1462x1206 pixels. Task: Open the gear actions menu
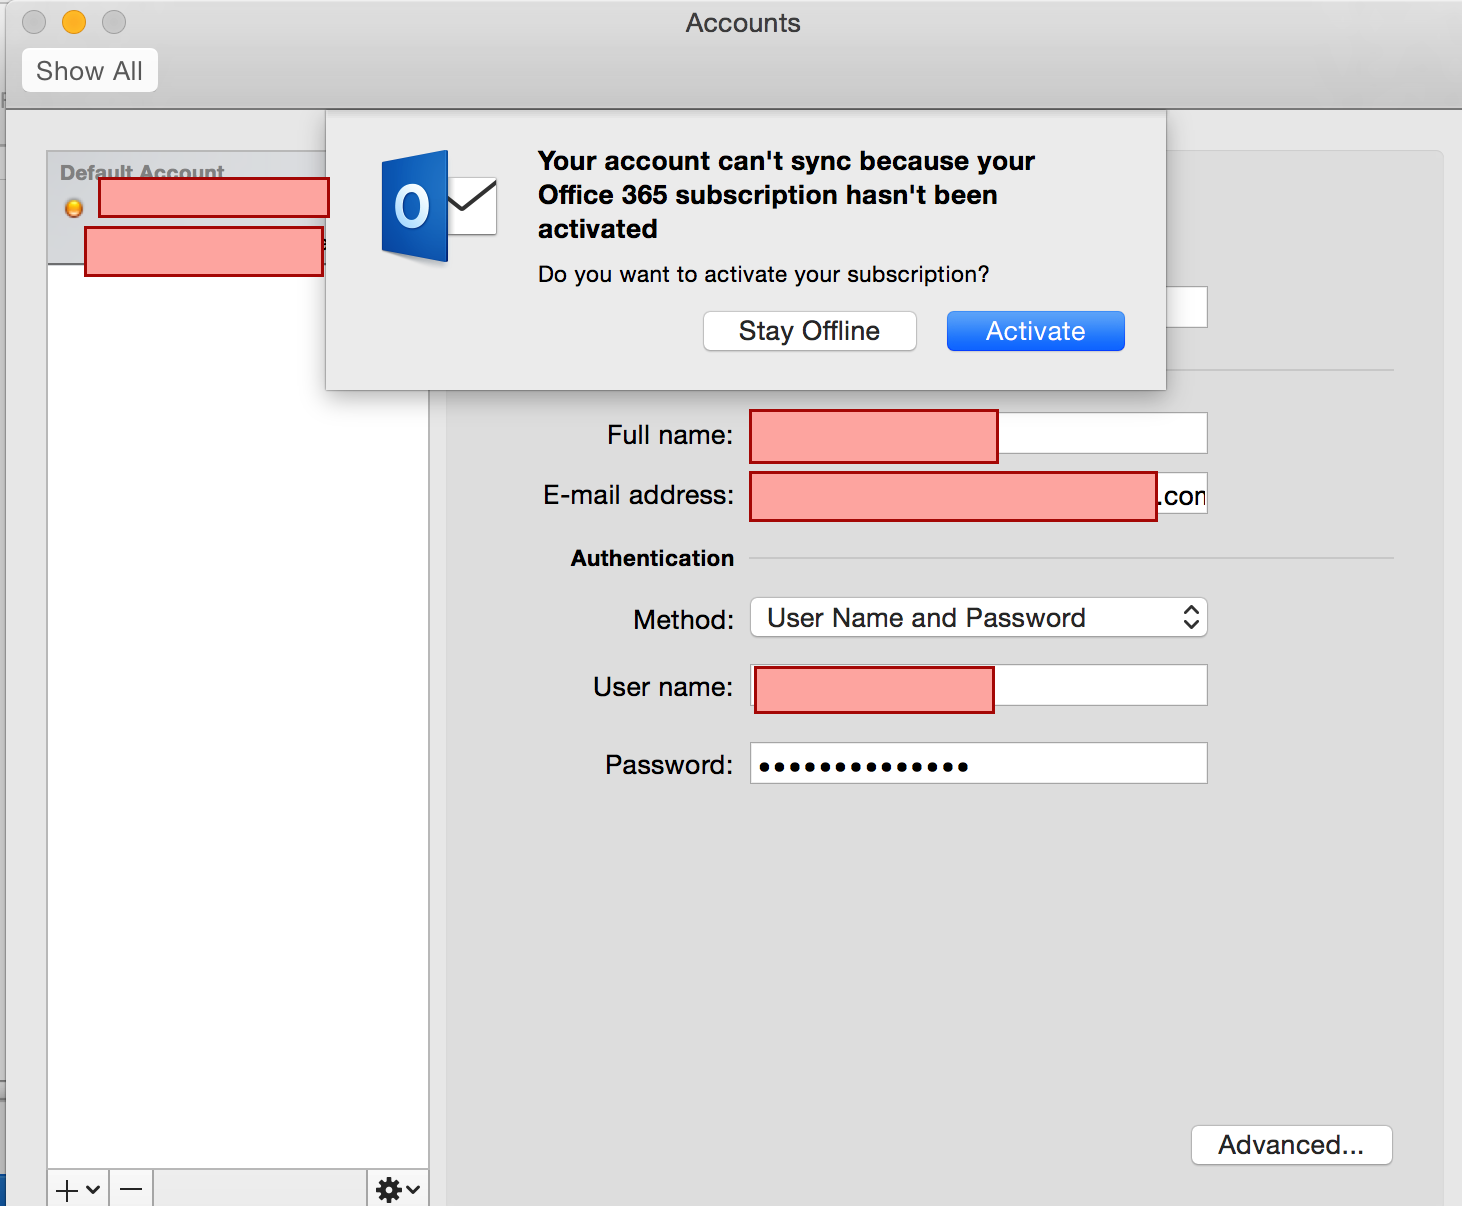click(x=397, y=1190)
